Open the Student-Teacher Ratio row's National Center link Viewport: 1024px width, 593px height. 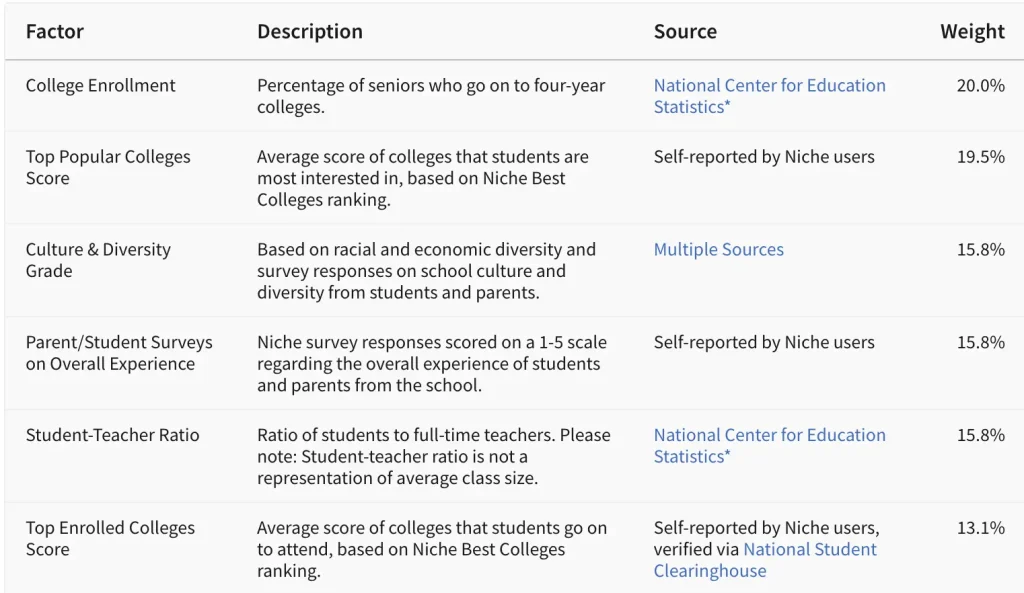click(x=769, y=446)
